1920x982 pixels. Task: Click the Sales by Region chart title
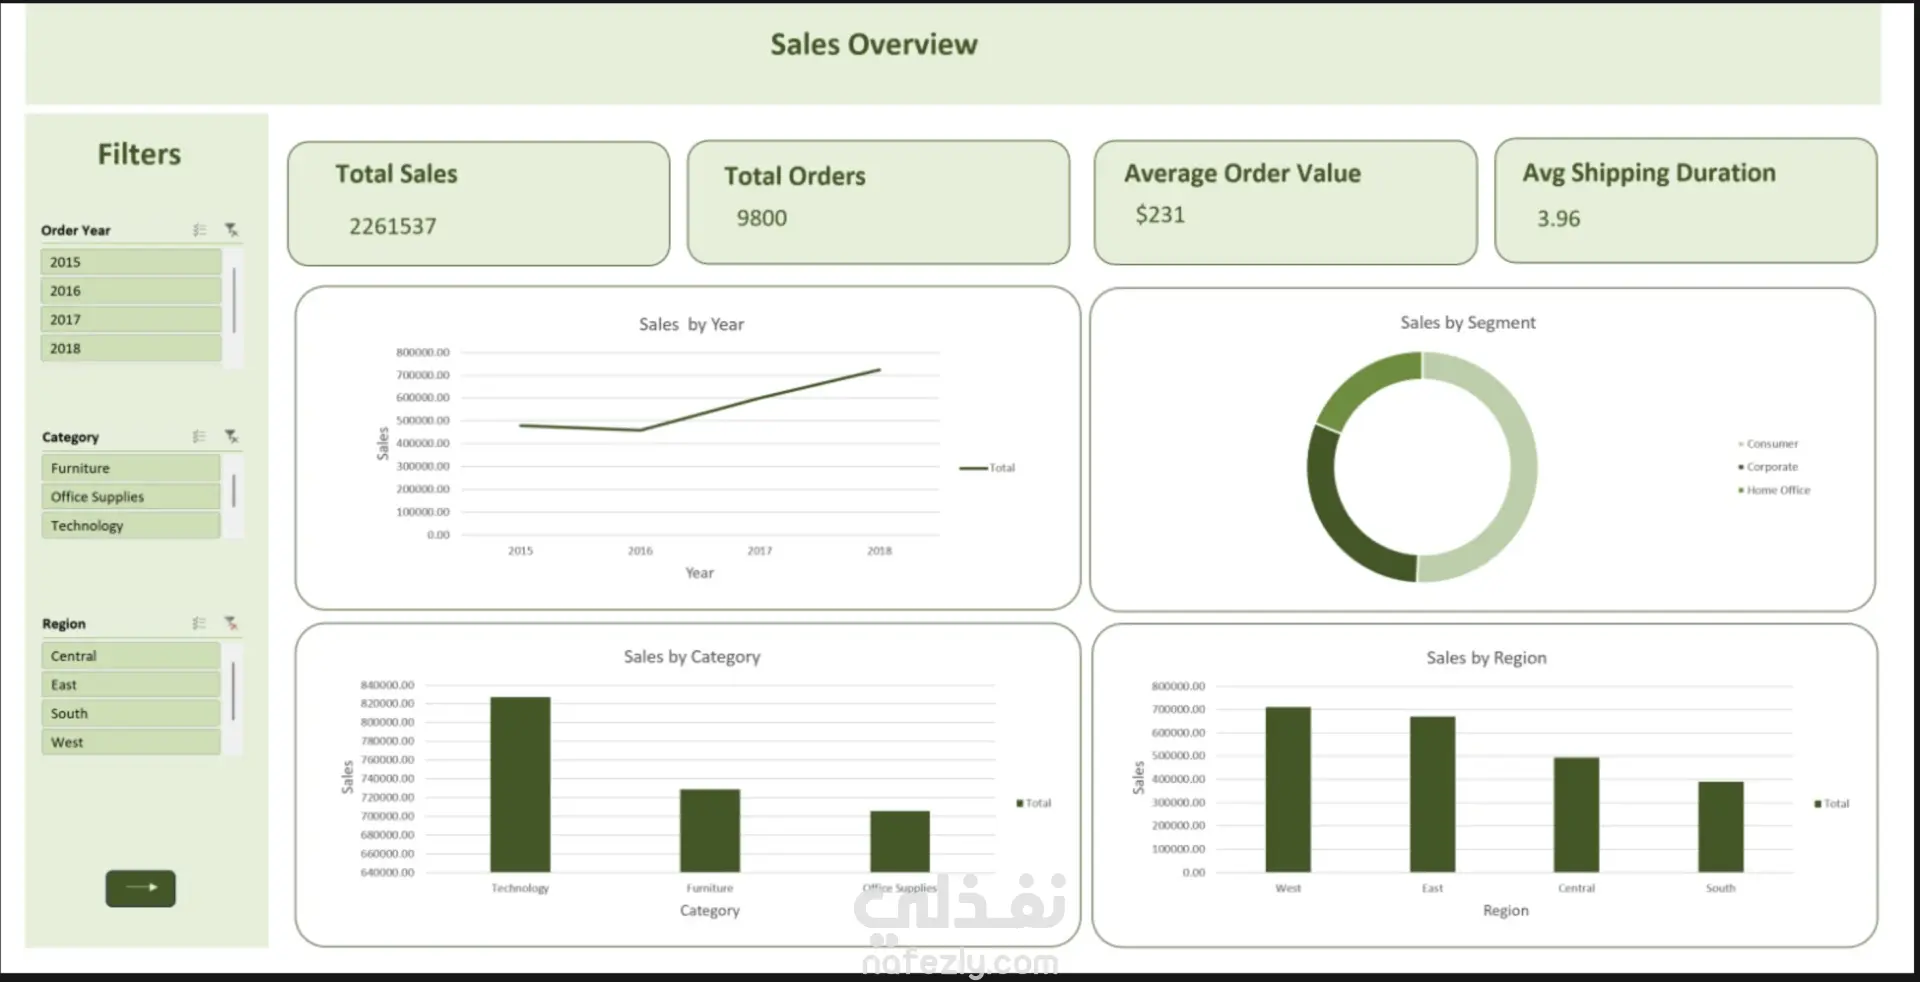pos(1486,658)
